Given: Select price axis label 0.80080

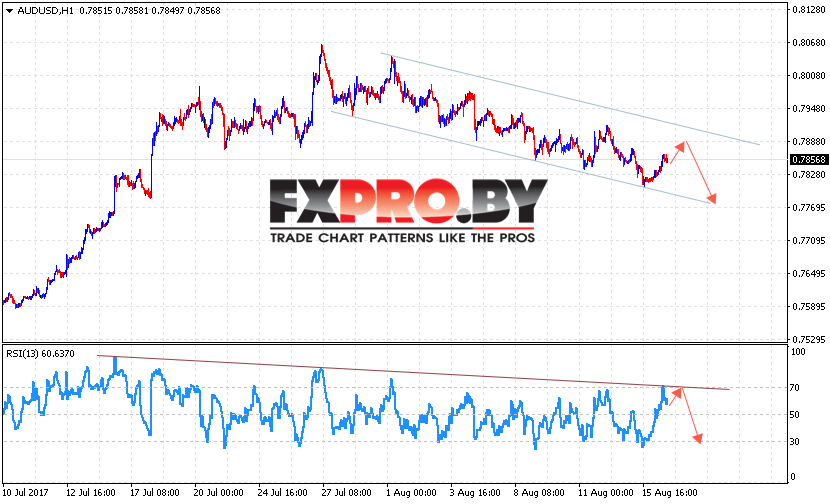Looking at the screenshot, I should pos(809,76).
